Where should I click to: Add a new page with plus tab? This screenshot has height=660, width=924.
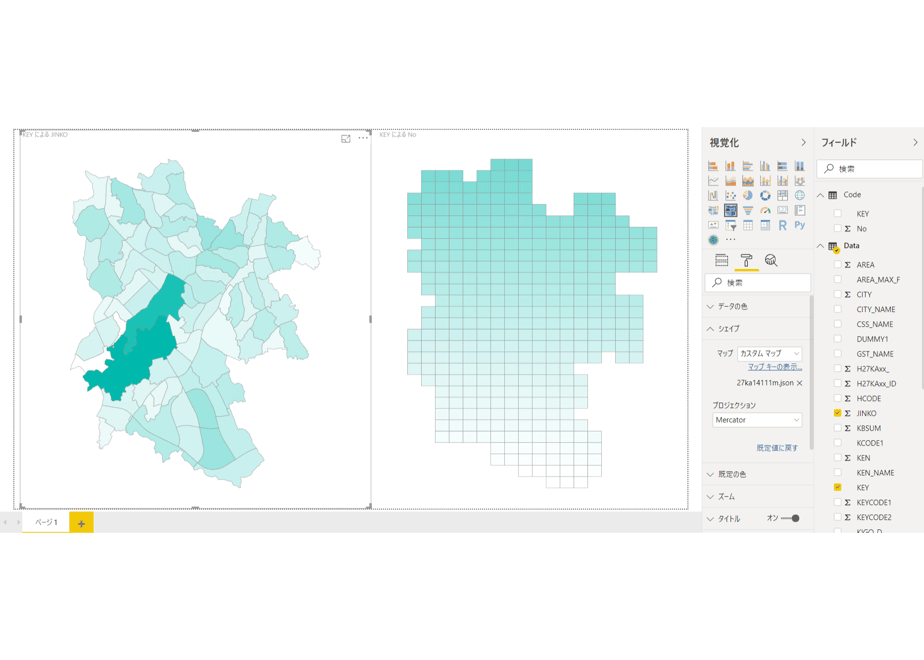81,523
